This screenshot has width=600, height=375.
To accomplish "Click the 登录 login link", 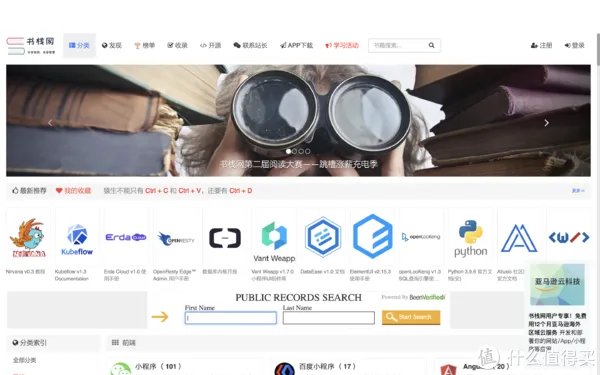I will tap(575, 46).
